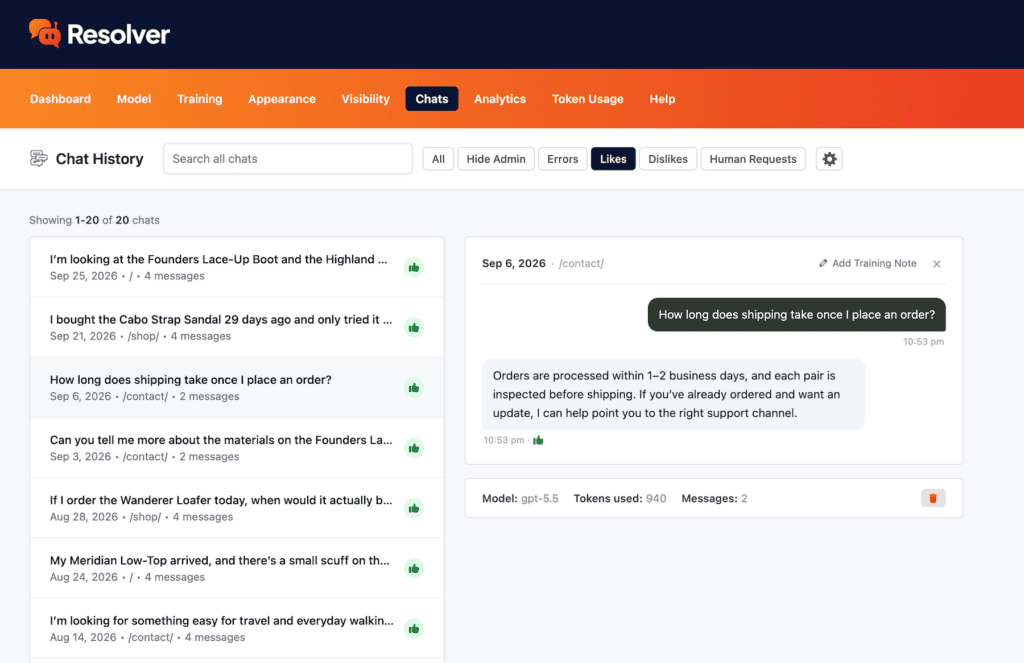Select the shipping time chat in list
Viewport: 1024px width, 663px height.
coord(236,388)
